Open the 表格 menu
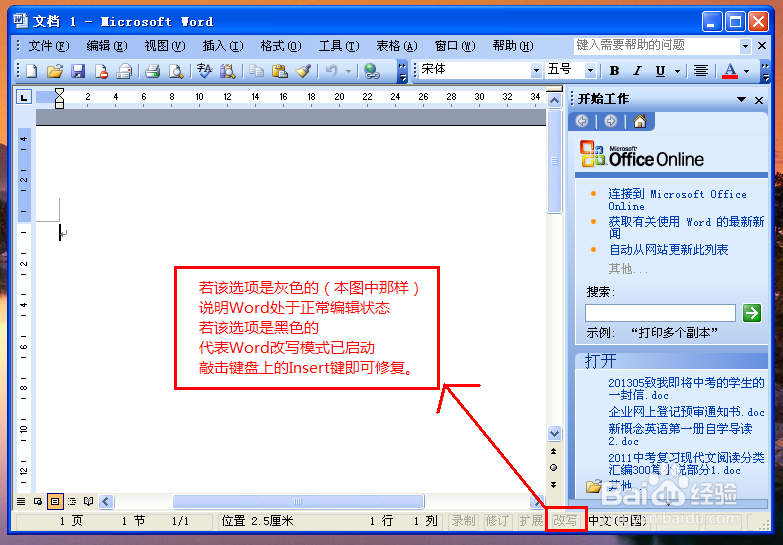Image resolution: width=783 pixels, height=545 pixels. (396, 46)
